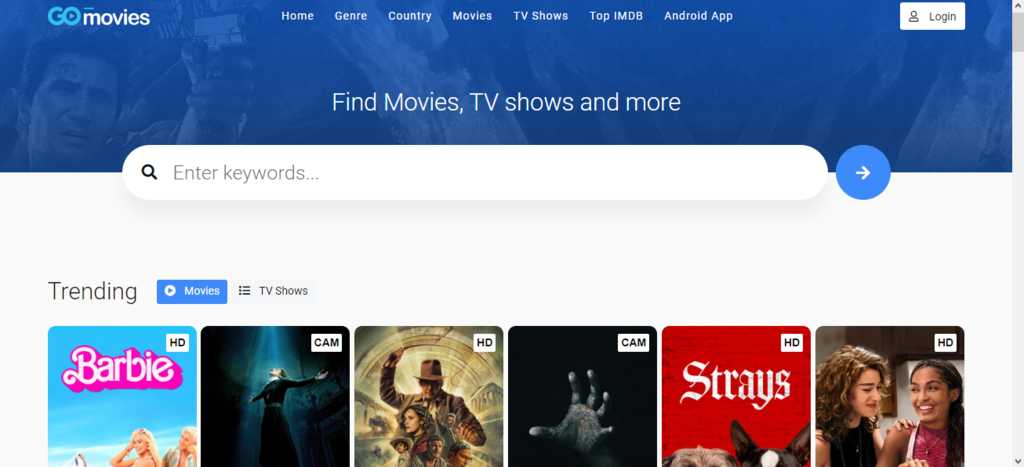Click the magnifier icon in search box
The height and width of the screenshot is (467, 1024).
click(150, 172)
